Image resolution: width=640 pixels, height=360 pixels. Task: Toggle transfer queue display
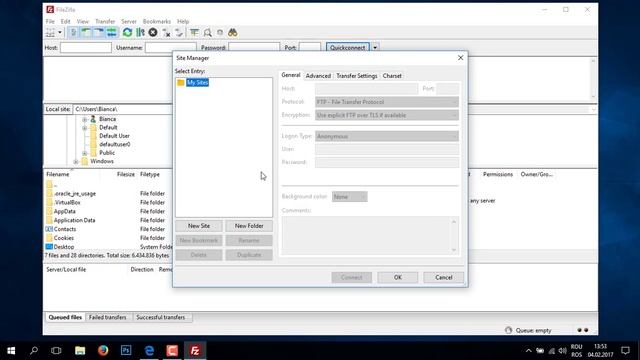coord(111,32)
